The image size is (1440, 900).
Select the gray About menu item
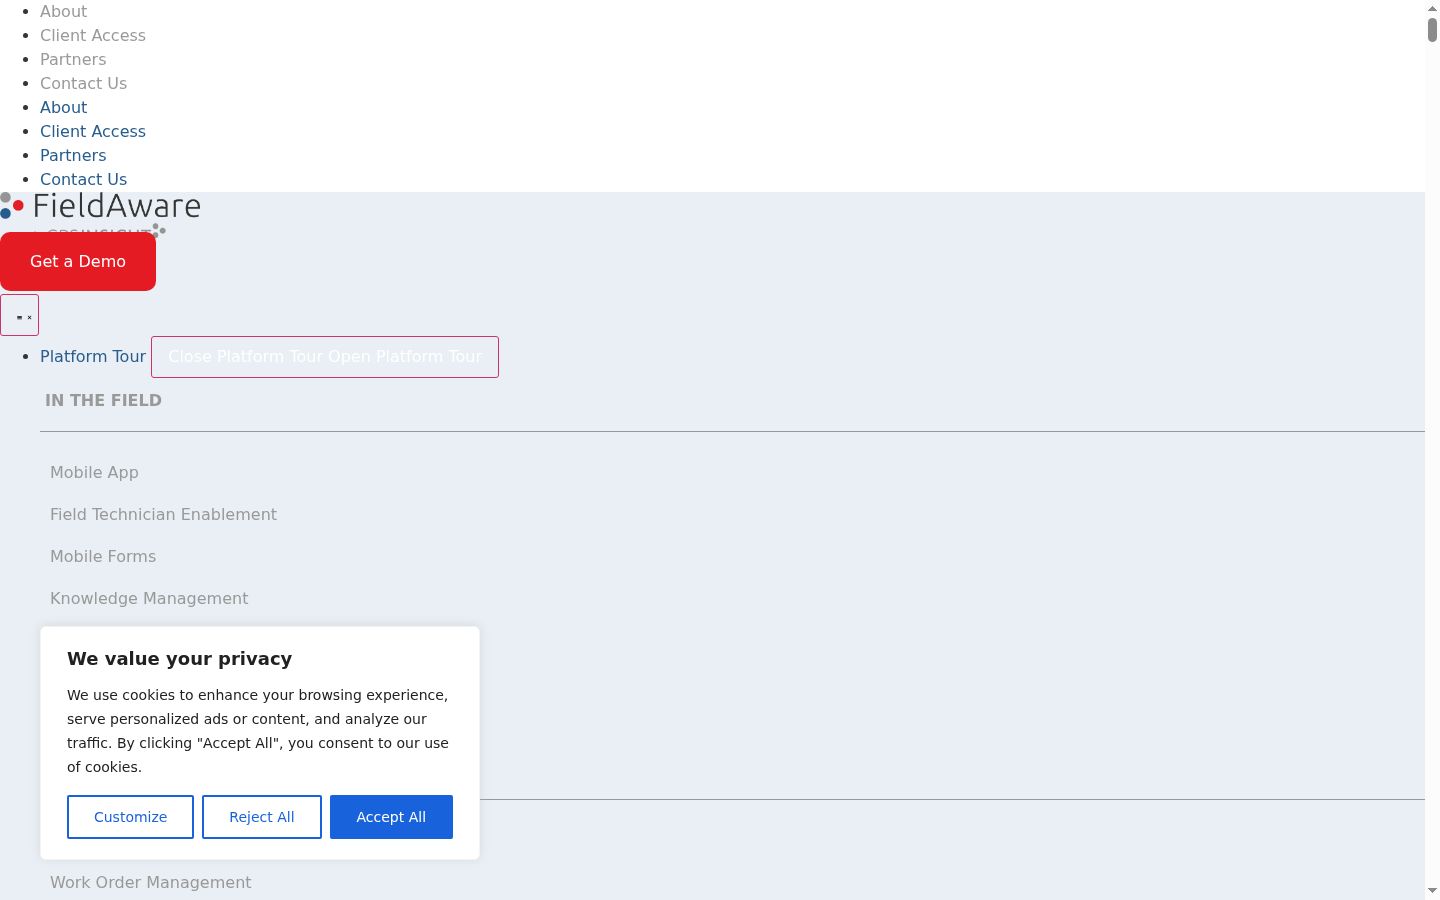click(x=63, y=11)
